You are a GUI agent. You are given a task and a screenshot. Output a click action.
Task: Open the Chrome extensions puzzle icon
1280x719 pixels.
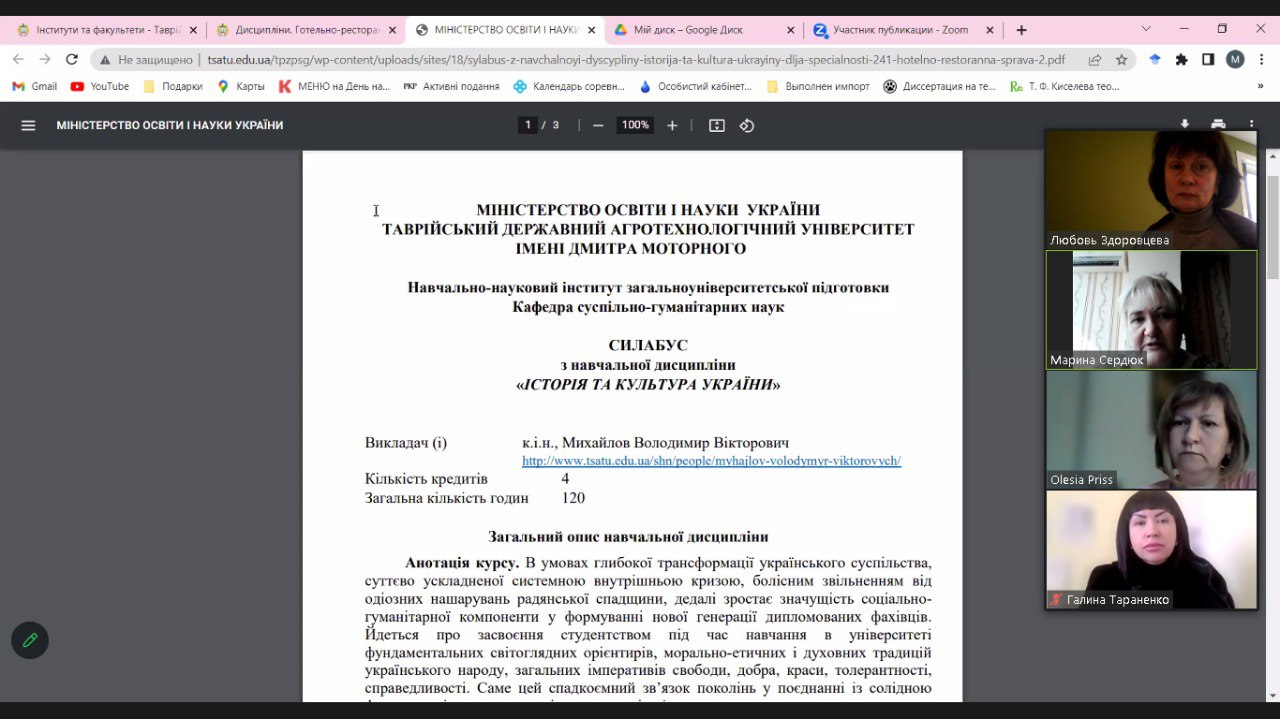click(x=1182, y=59)
